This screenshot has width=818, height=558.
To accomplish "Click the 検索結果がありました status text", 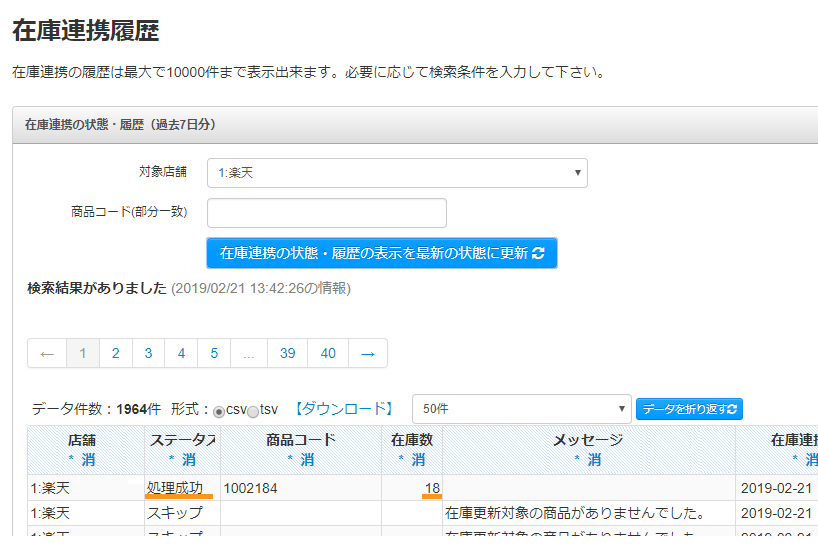I will click(97, 288).
